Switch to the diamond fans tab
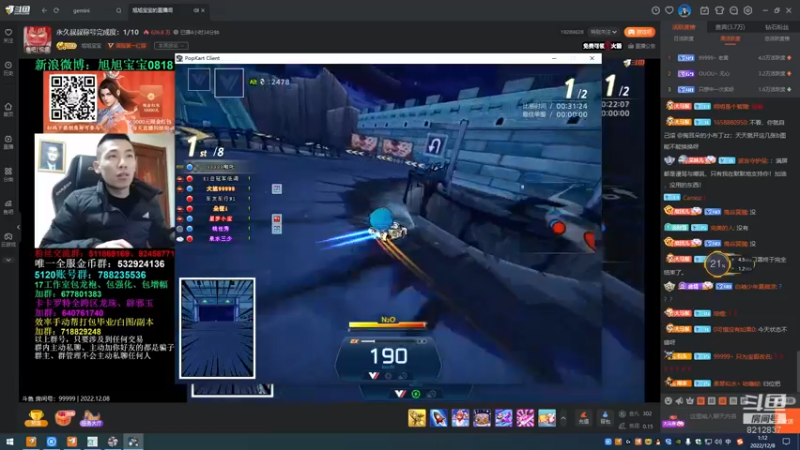This screenshot has height=450, width=800. coord(776,27)
